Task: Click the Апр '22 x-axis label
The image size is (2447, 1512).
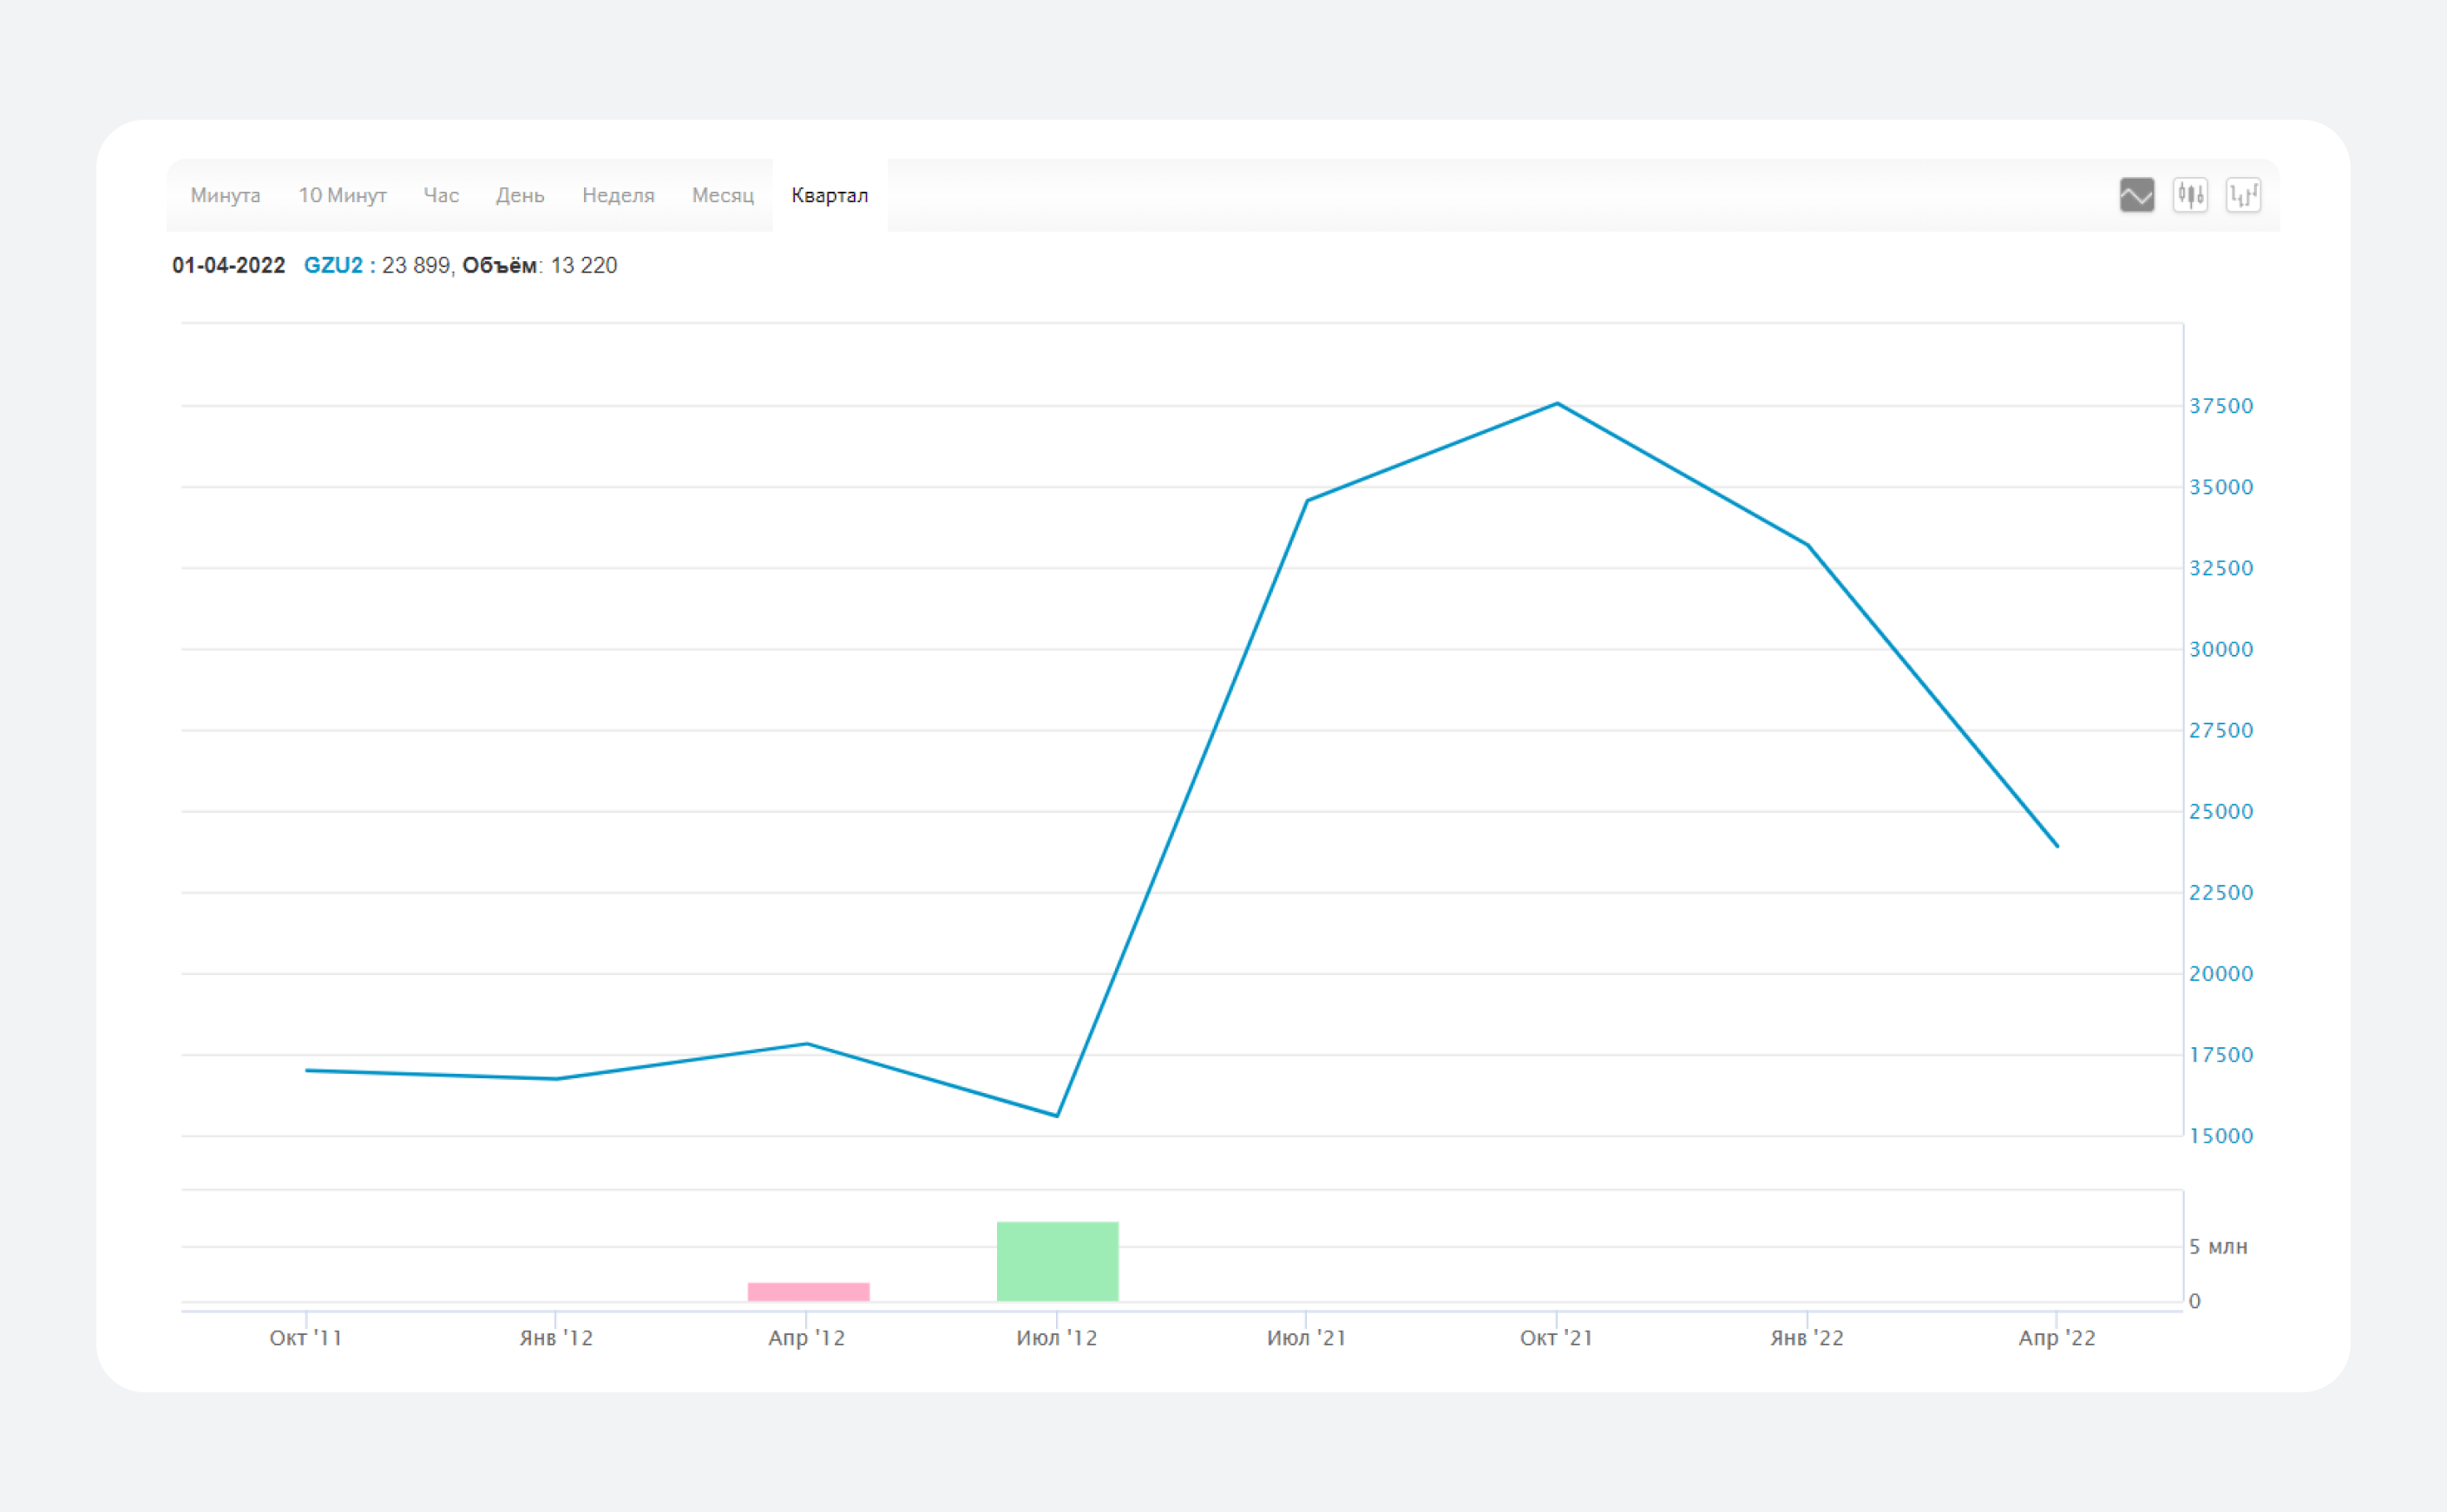Action: click(x=2056, y=1338)
